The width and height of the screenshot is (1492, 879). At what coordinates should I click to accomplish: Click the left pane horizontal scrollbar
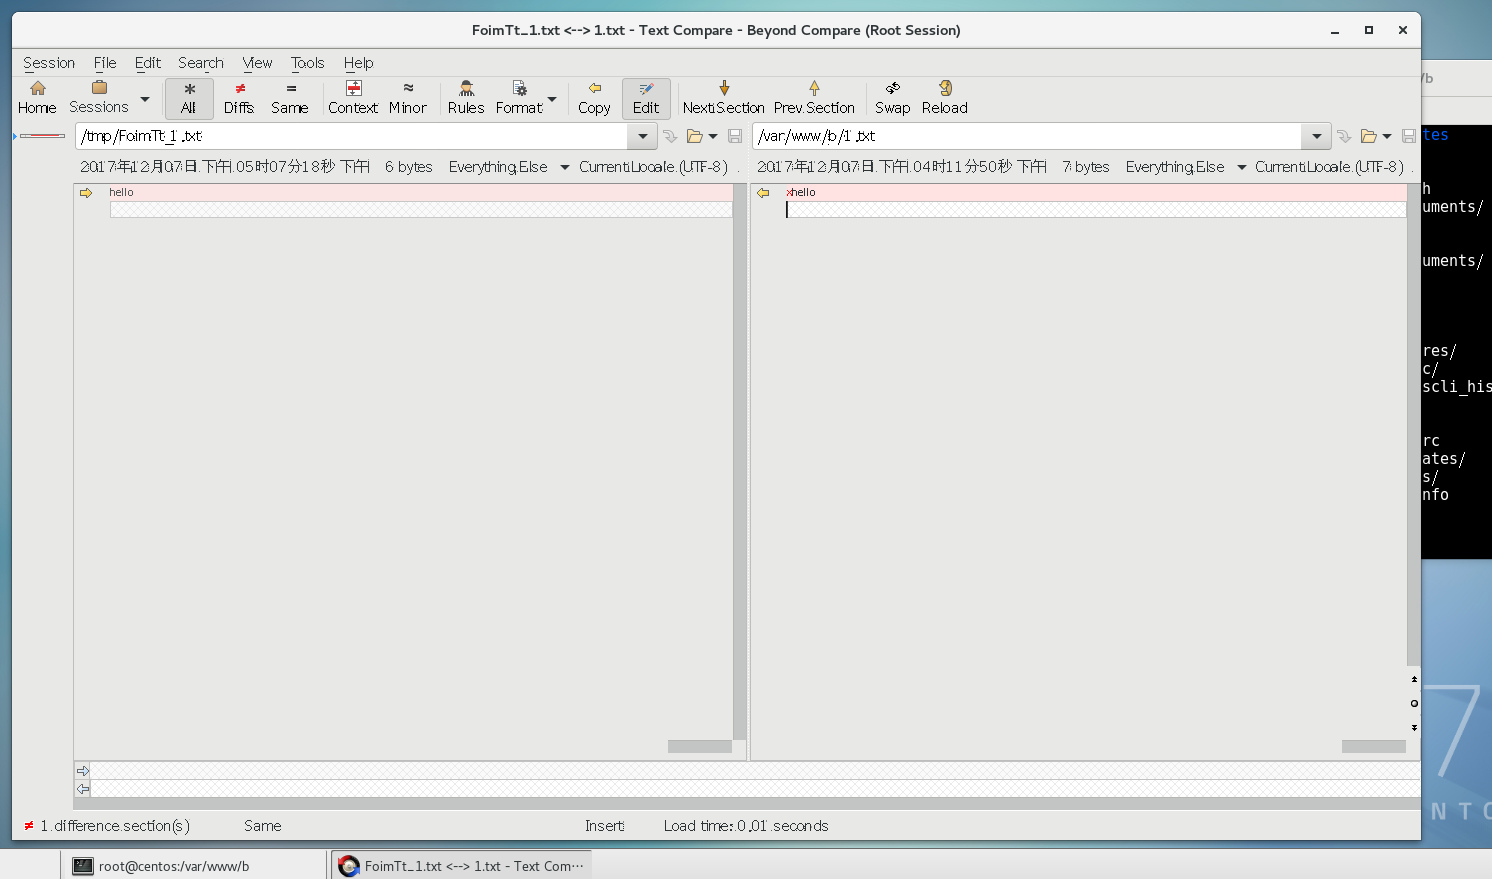(x=699, y=746)
